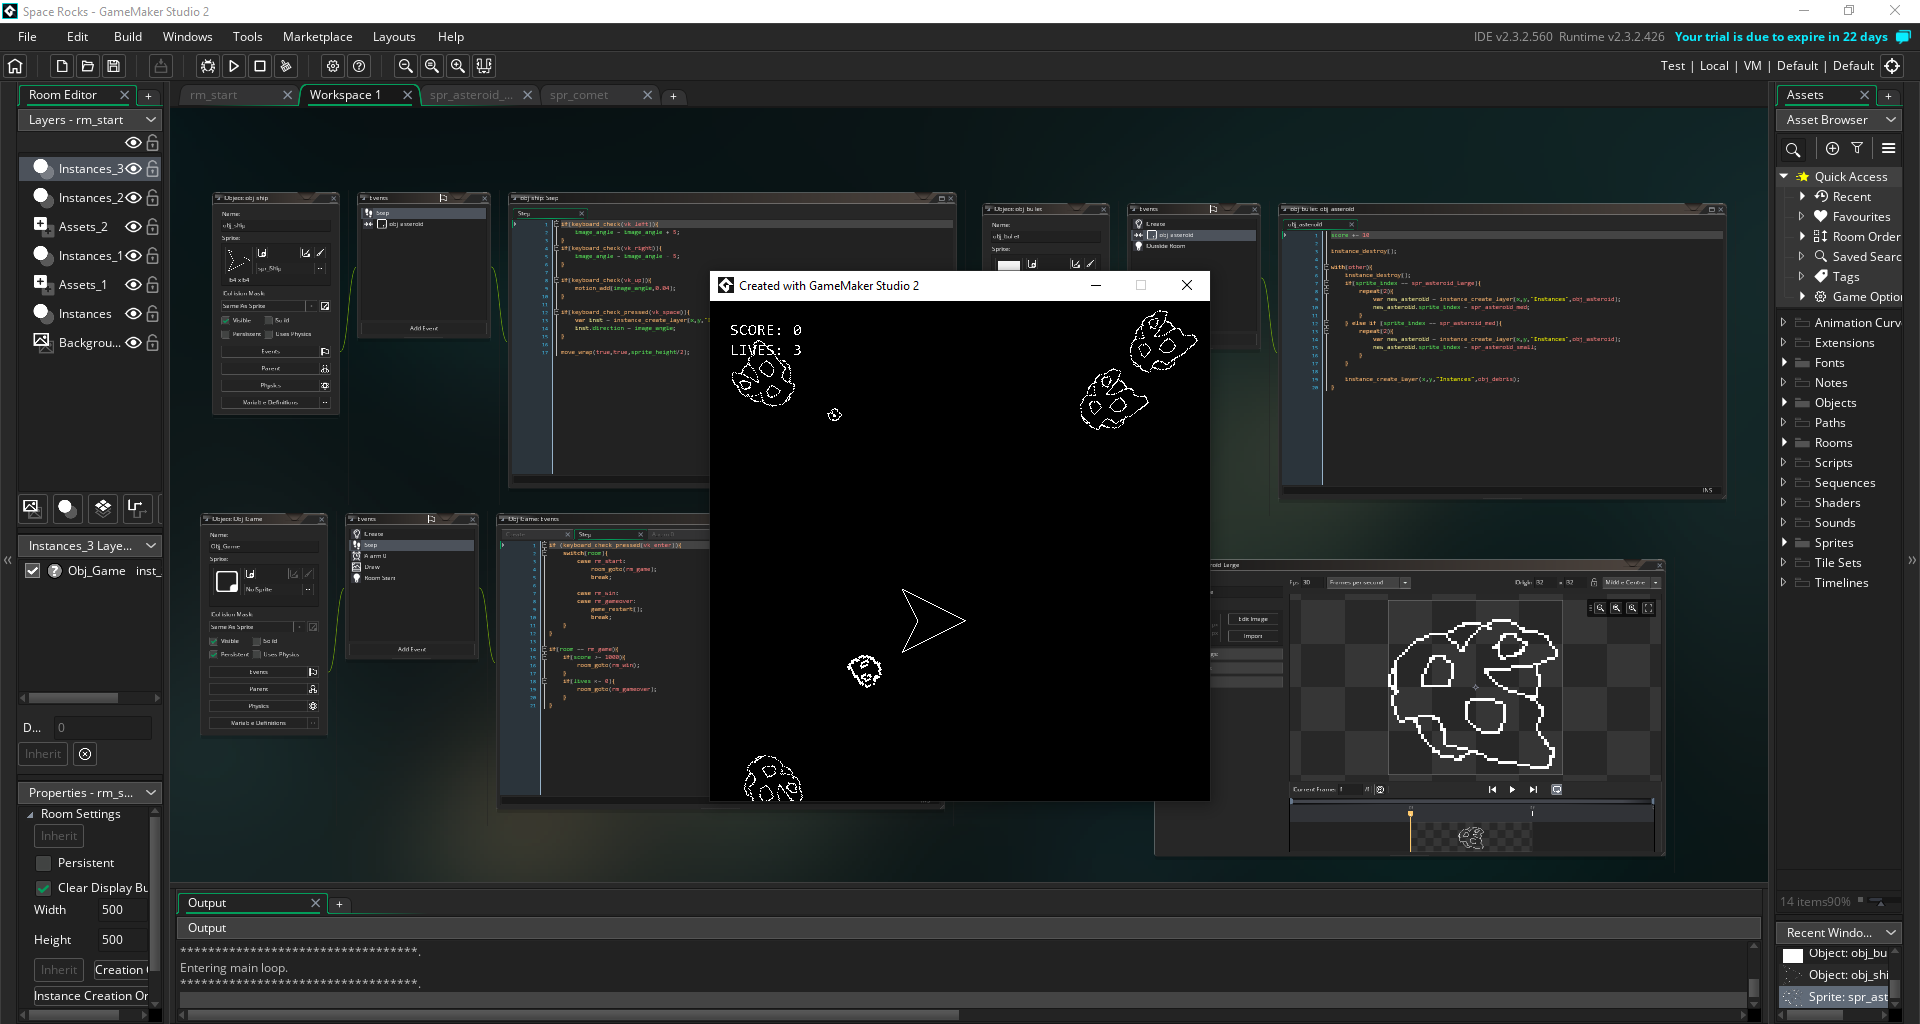Click the Run game play icon
This screenshot has height=1024, width=1920.
click(234, 66)
